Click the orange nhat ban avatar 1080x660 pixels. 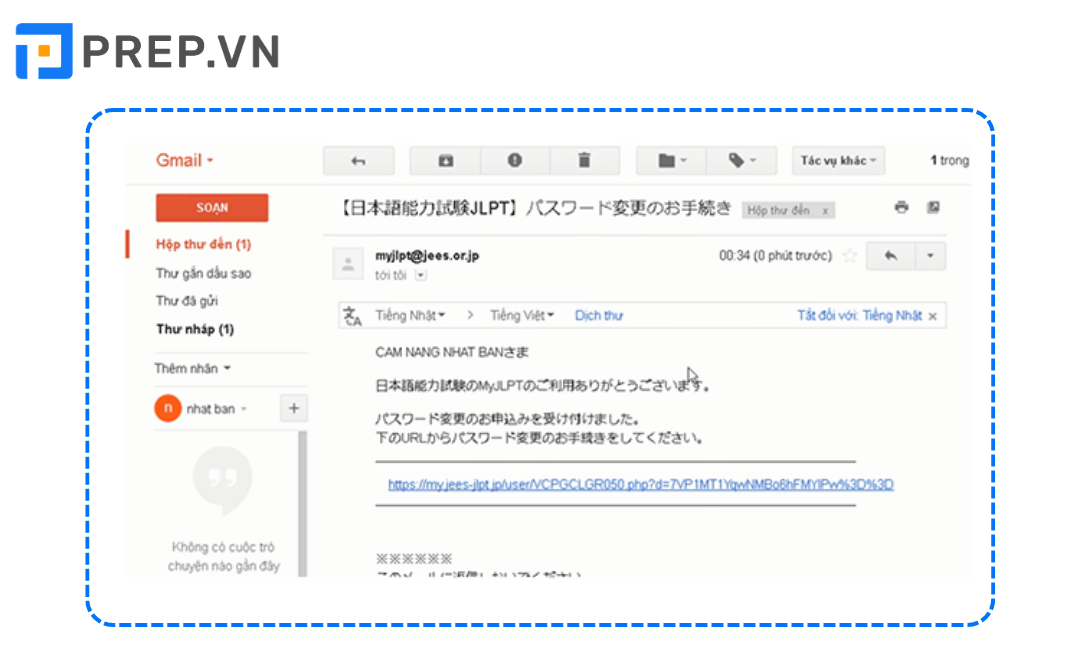pyautogui.click(x=167, y=408)
